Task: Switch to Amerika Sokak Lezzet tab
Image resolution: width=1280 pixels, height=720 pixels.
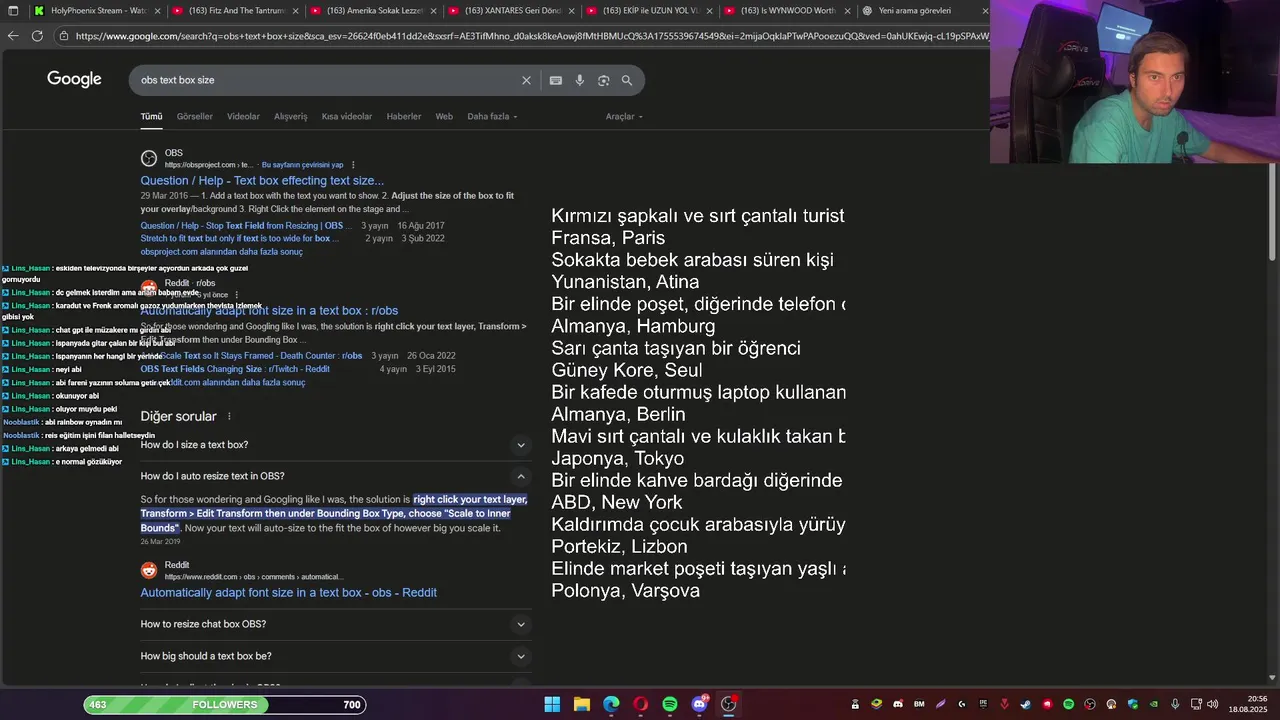Action: [375, 11]
